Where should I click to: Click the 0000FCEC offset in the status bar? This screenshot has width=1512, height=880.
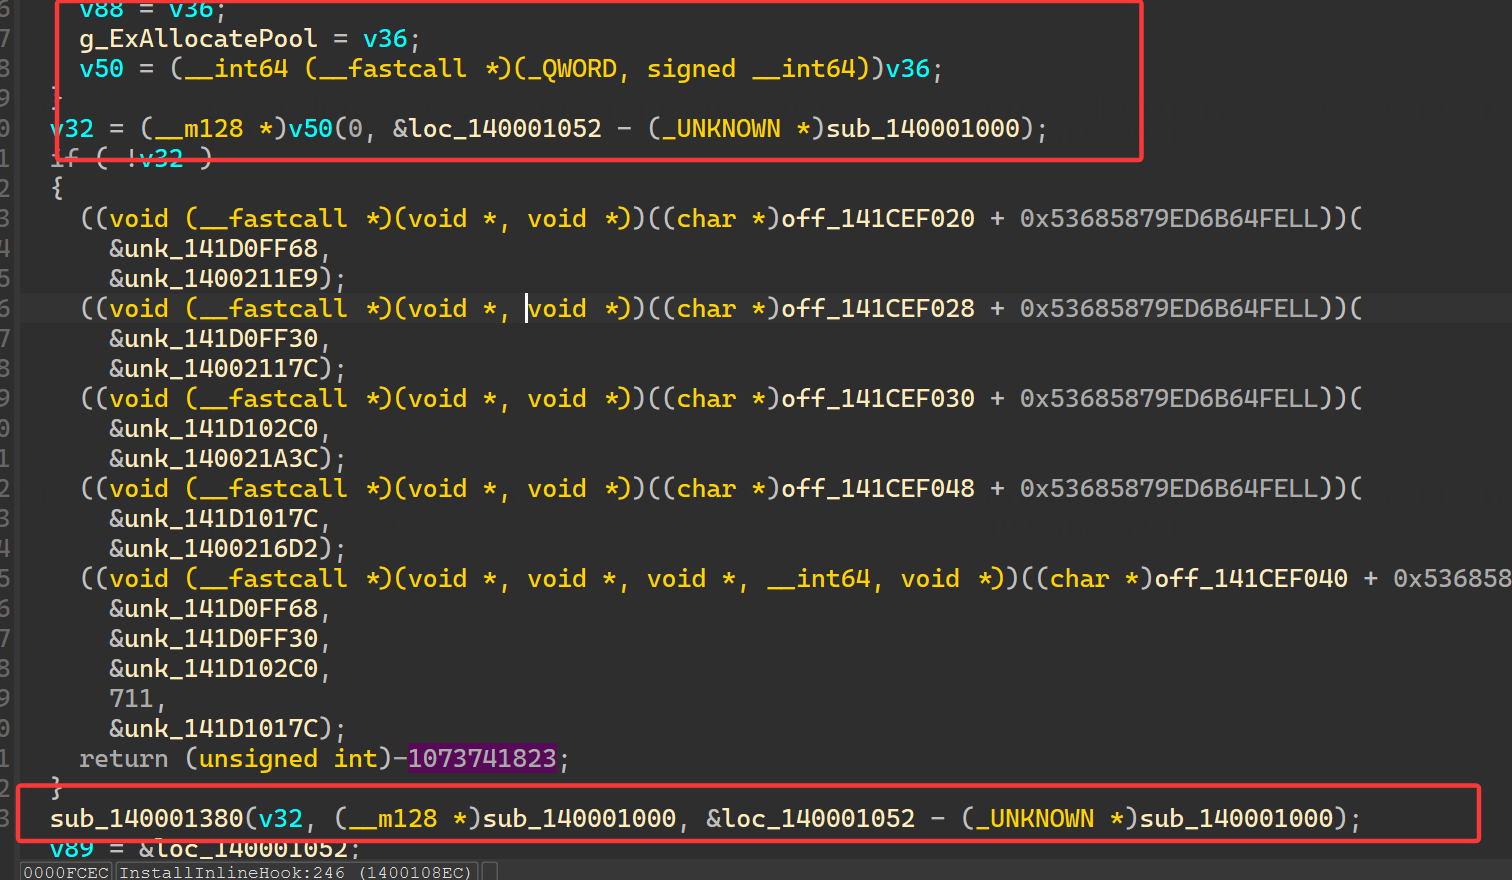[66, 872]
